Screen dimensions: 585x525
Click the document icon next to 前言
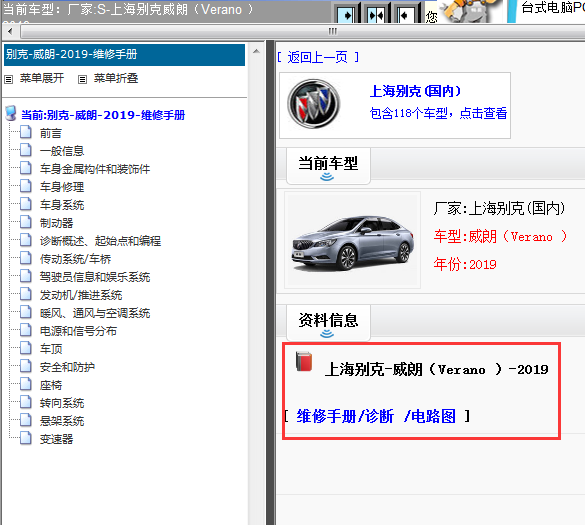click(26, 132)
